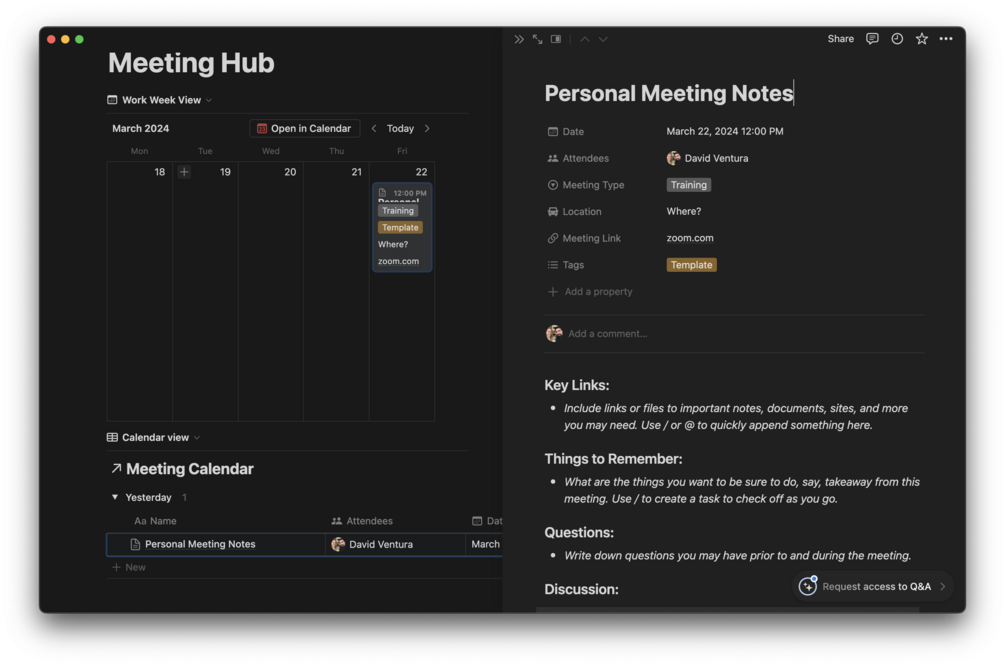Click the Template tag swatch

pos(691,264)
